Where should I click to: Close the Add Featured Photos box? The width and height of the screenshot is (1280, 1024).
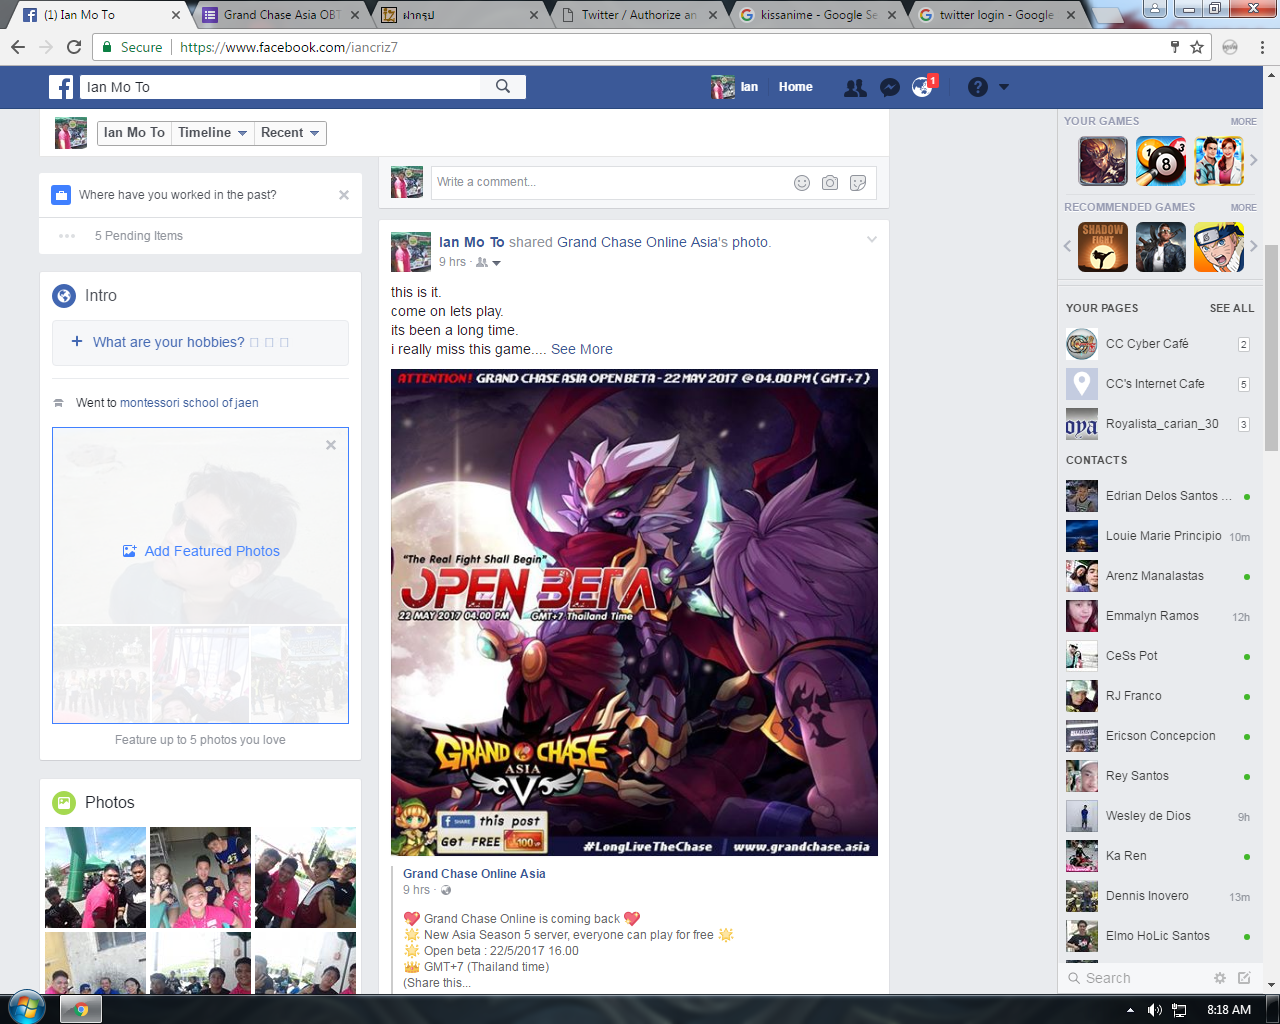pos(331,445)
